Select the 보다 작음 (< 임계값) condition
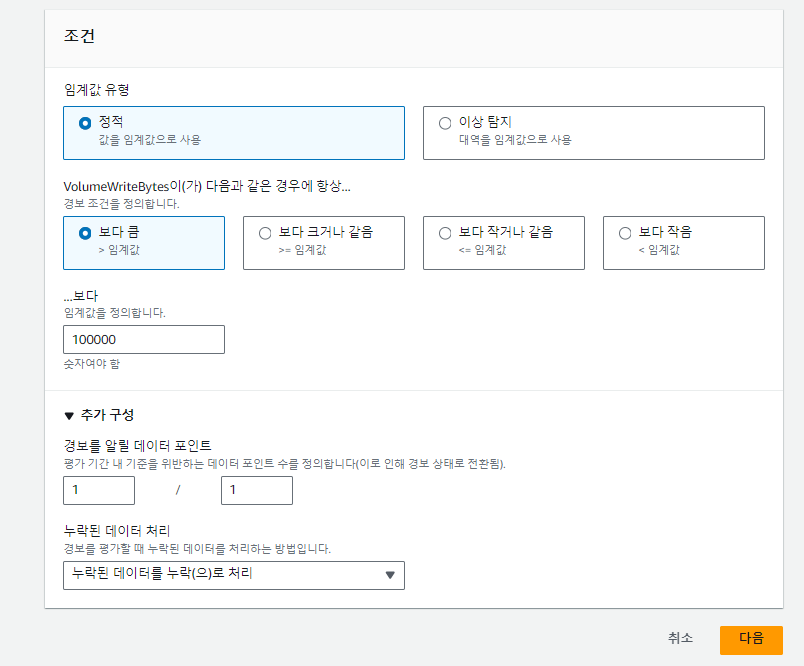 coord(625,233)
